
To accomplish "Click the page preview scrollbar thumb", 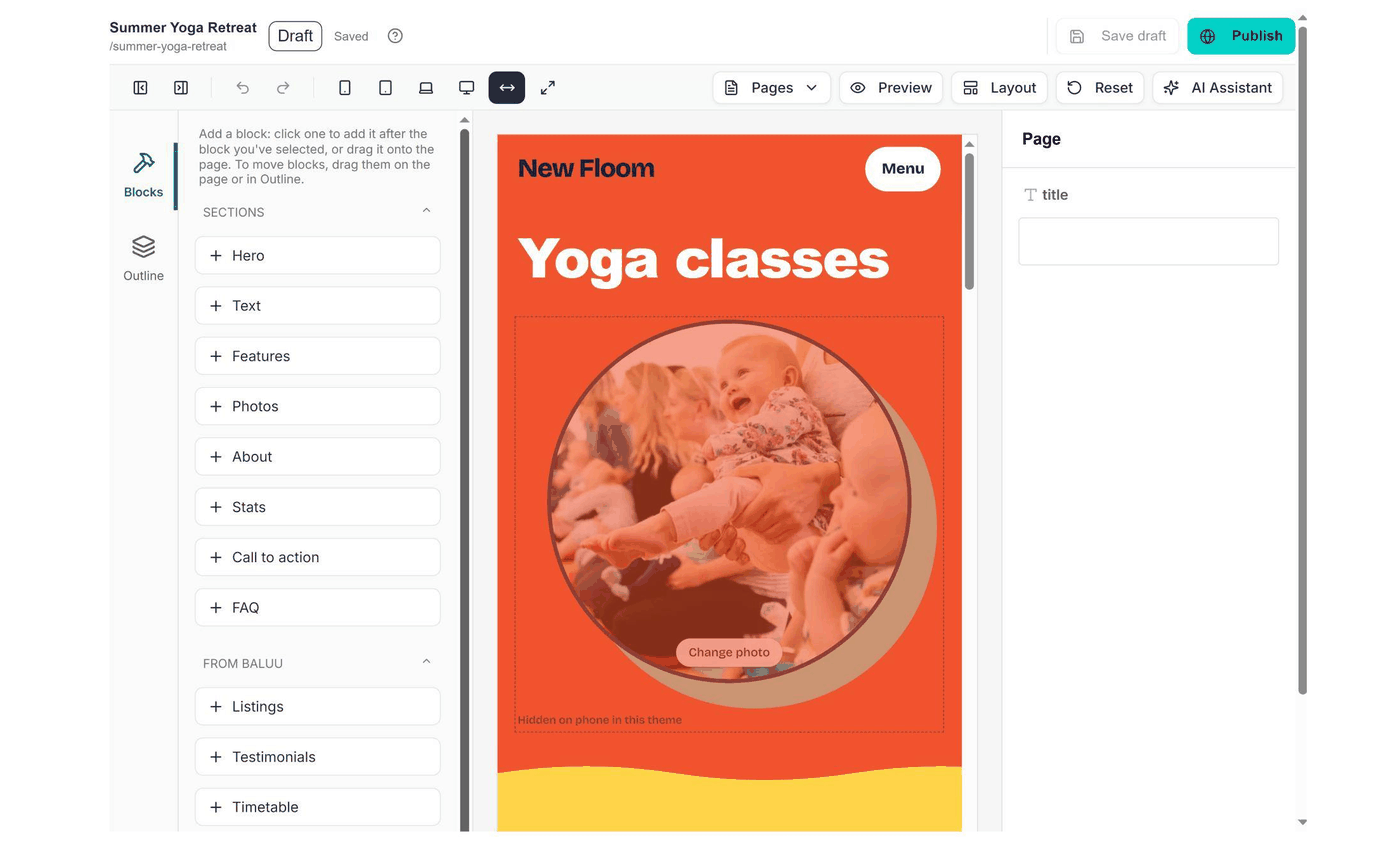I will point(969,221).
